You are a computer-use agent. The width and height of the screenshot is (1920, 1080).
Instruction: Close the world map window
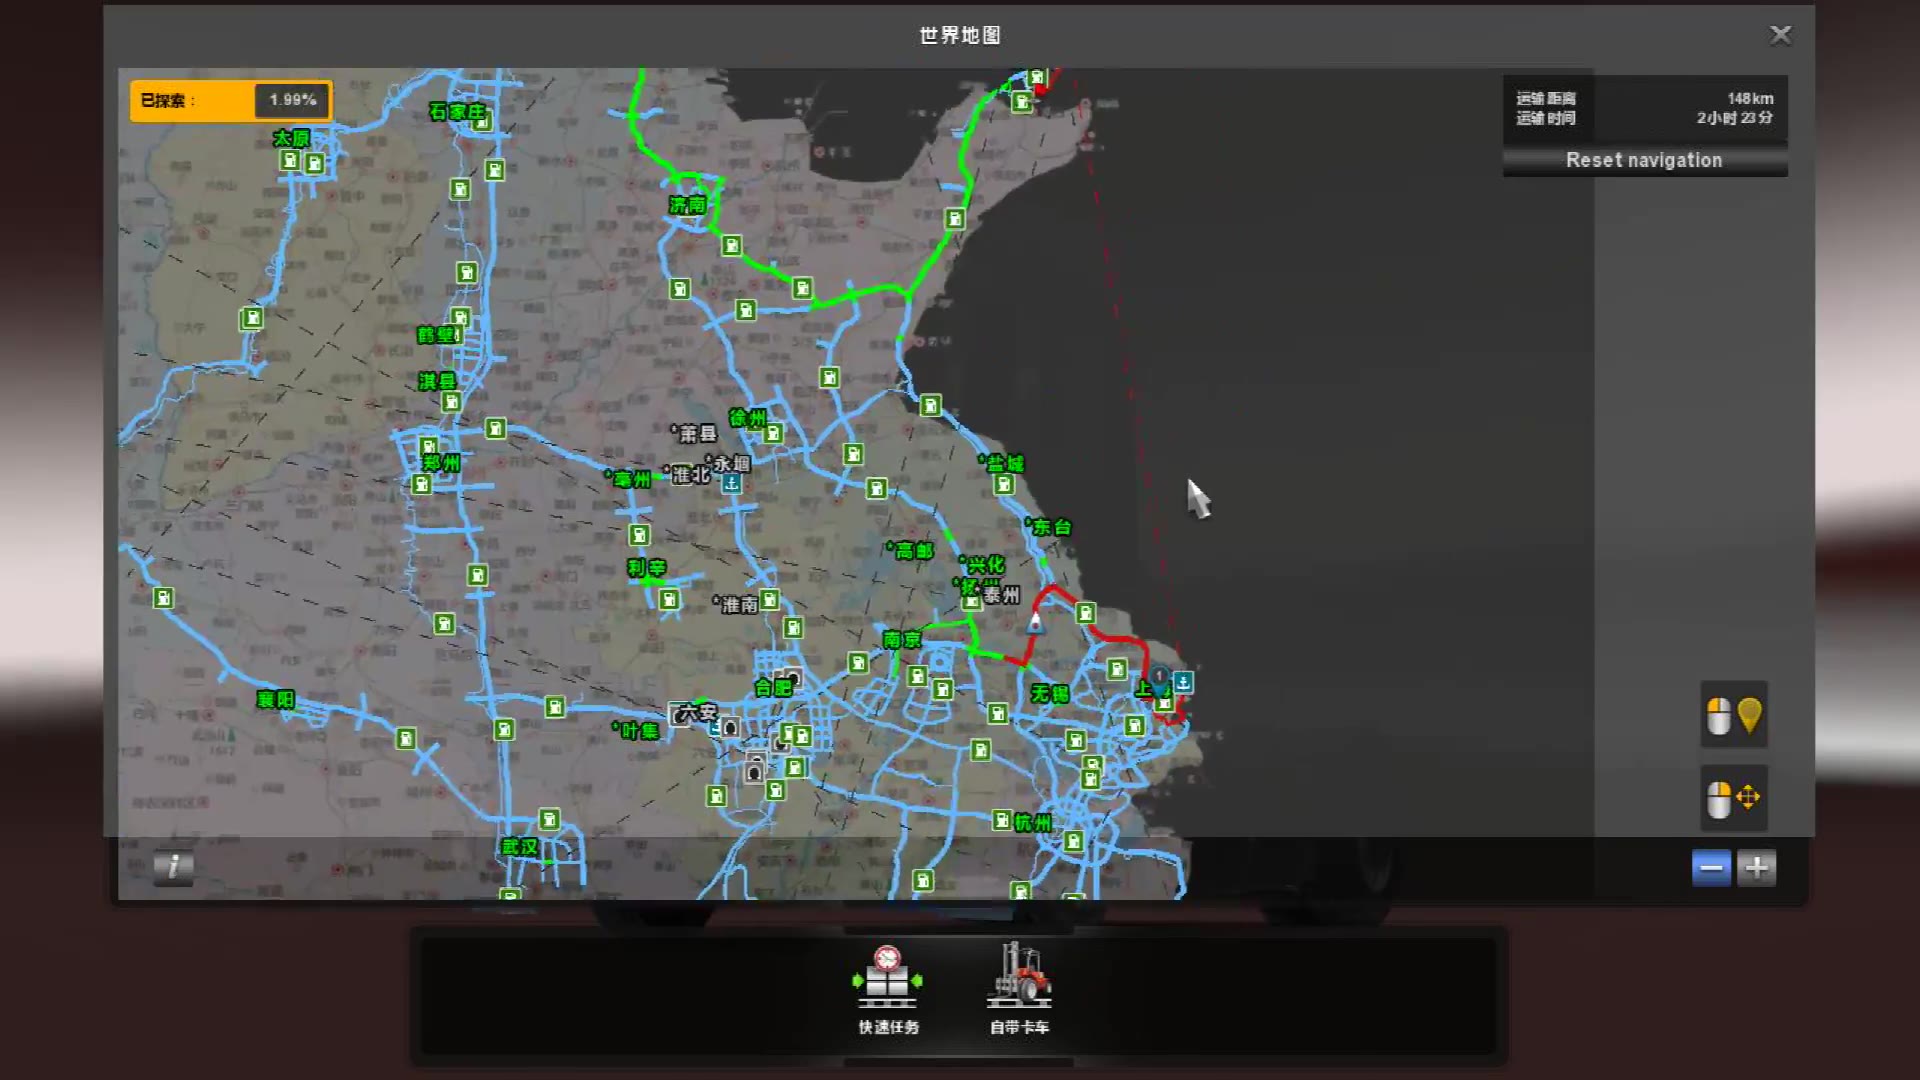[1780, 35]
